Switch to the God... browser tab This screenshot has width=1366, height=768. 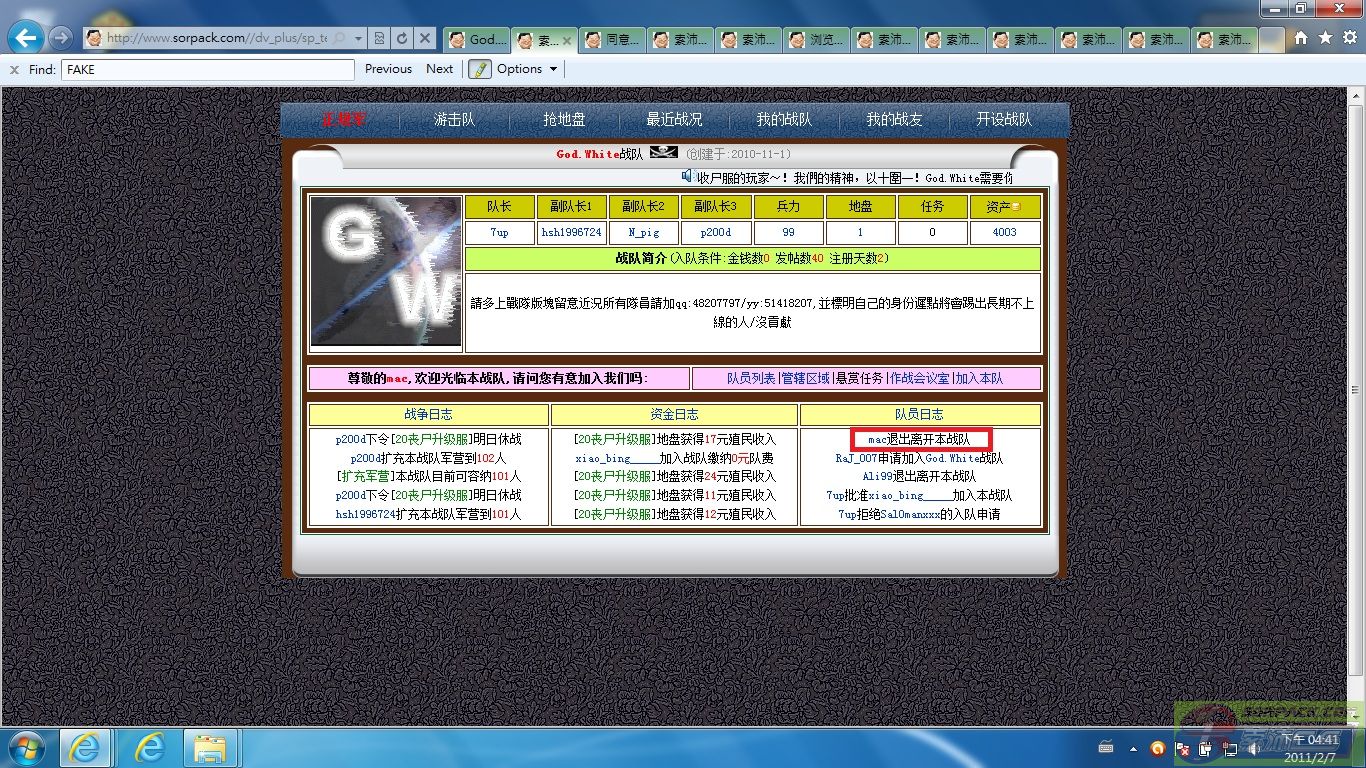(476, 40)
